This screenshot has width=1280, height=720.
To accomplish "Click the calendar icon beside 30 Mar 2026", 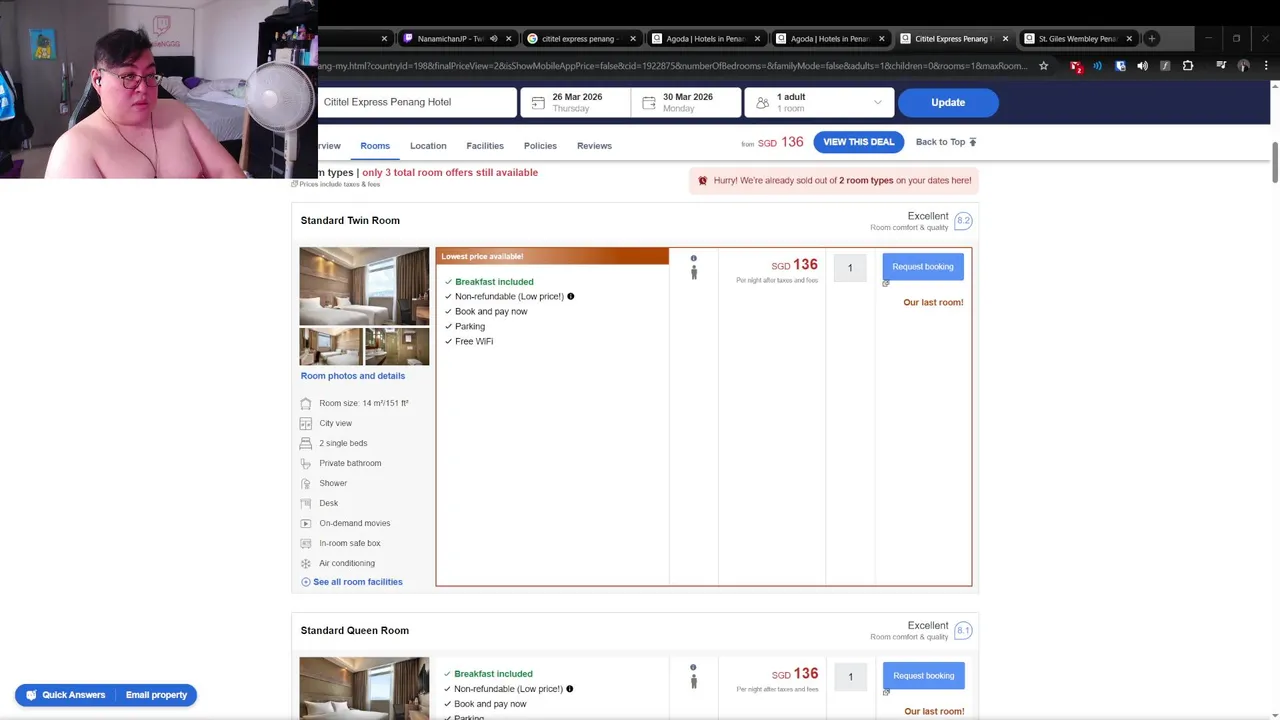I will pos(649,102).
